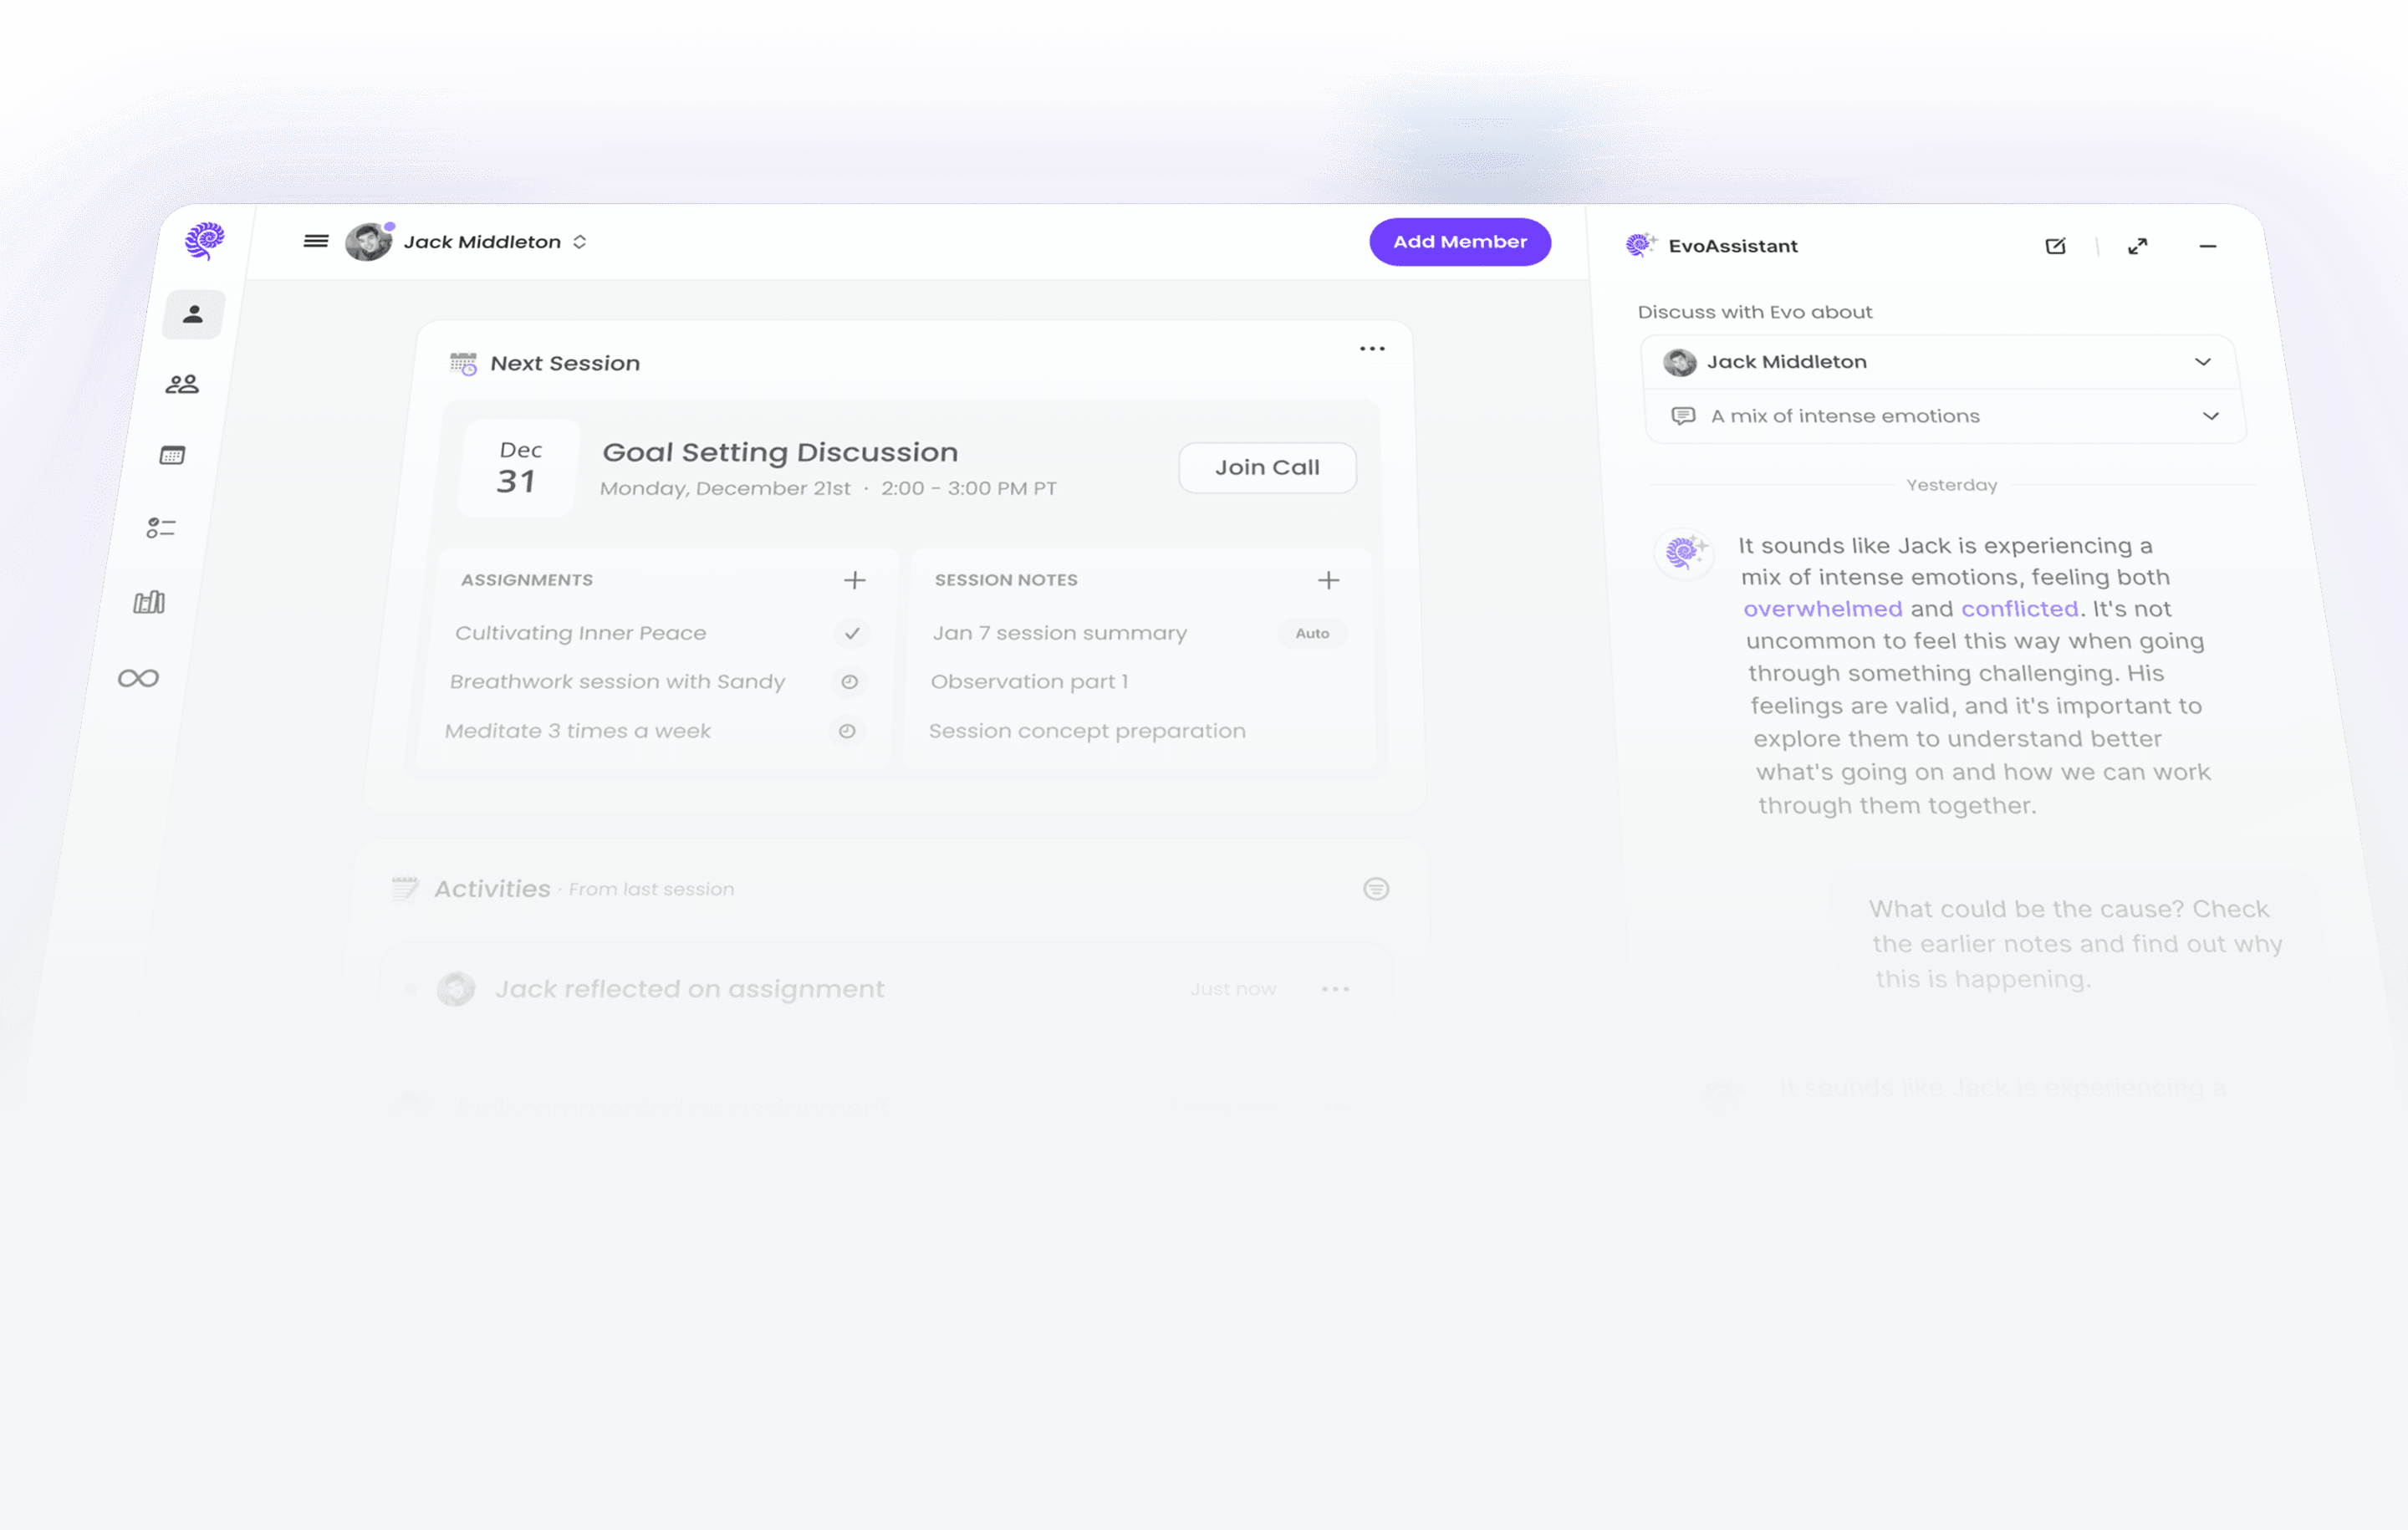Expand Jack Middleton dropdown in EvoAssistant
This screenshot has width=2408, height=1530.
click(2202, 362)
